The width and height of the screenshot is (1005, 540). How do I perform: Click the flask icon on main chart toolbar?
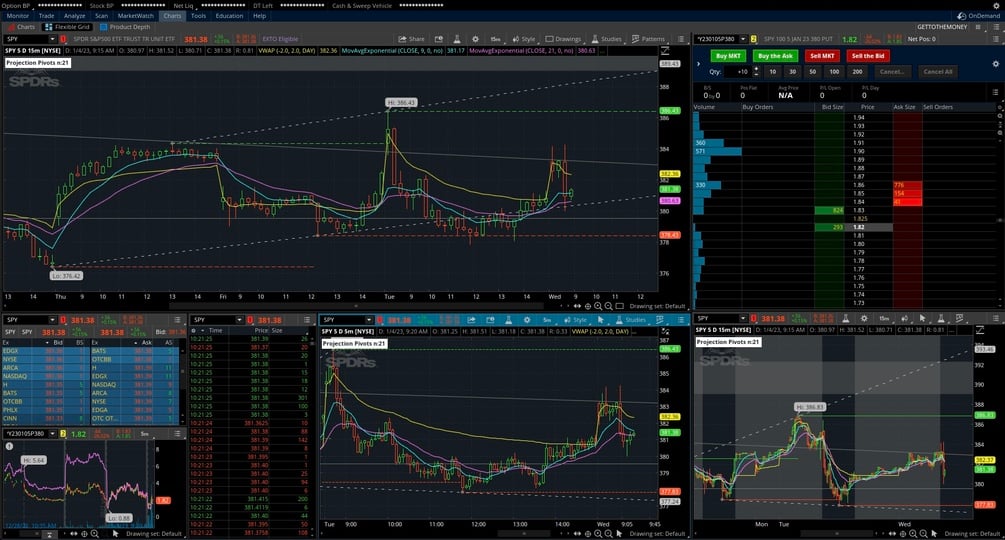(456, 39)
